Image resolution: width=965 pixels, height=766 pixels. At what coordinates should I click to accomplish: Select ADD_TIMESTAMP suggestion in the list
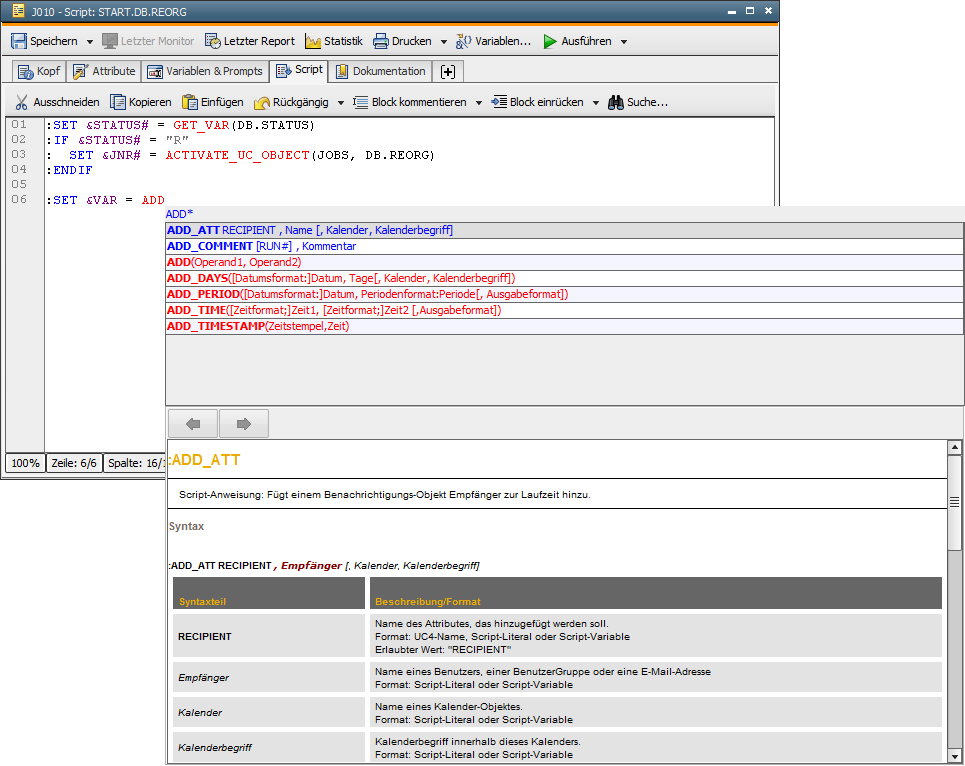(258, 326)
